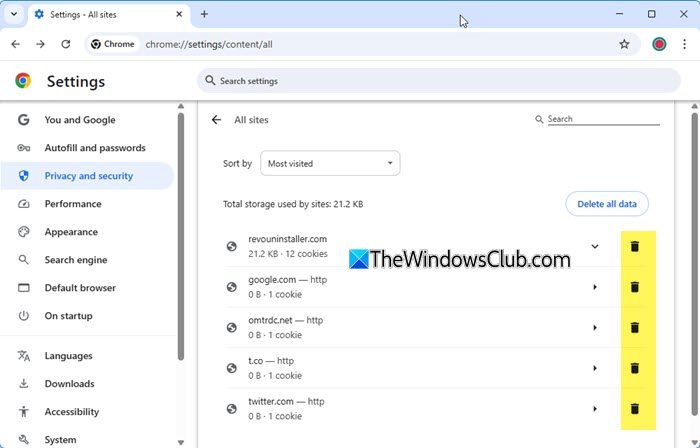Expand google.com site details arrow
Screen dimensions: 700x448
(595, 287)
